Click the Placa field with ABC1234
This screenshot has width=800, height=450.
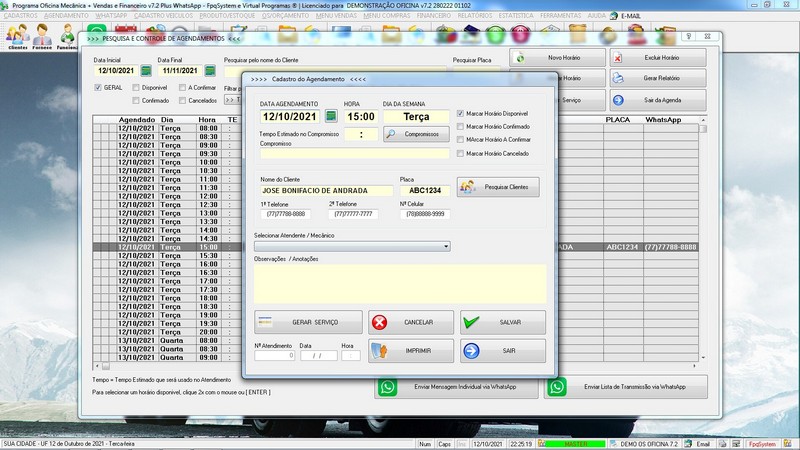[x=425, y=191]
